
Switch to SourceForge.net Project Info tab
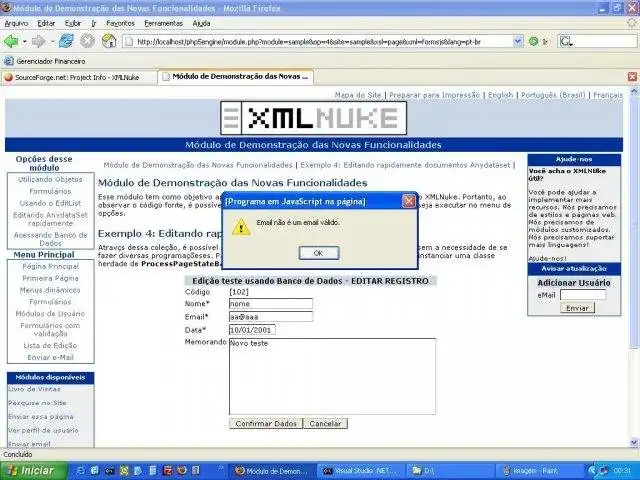[79, 77]
